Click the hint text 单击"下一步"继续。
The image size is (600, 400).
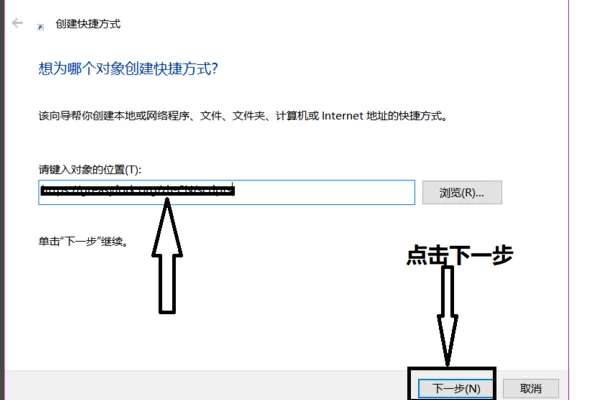coord(83,241)
